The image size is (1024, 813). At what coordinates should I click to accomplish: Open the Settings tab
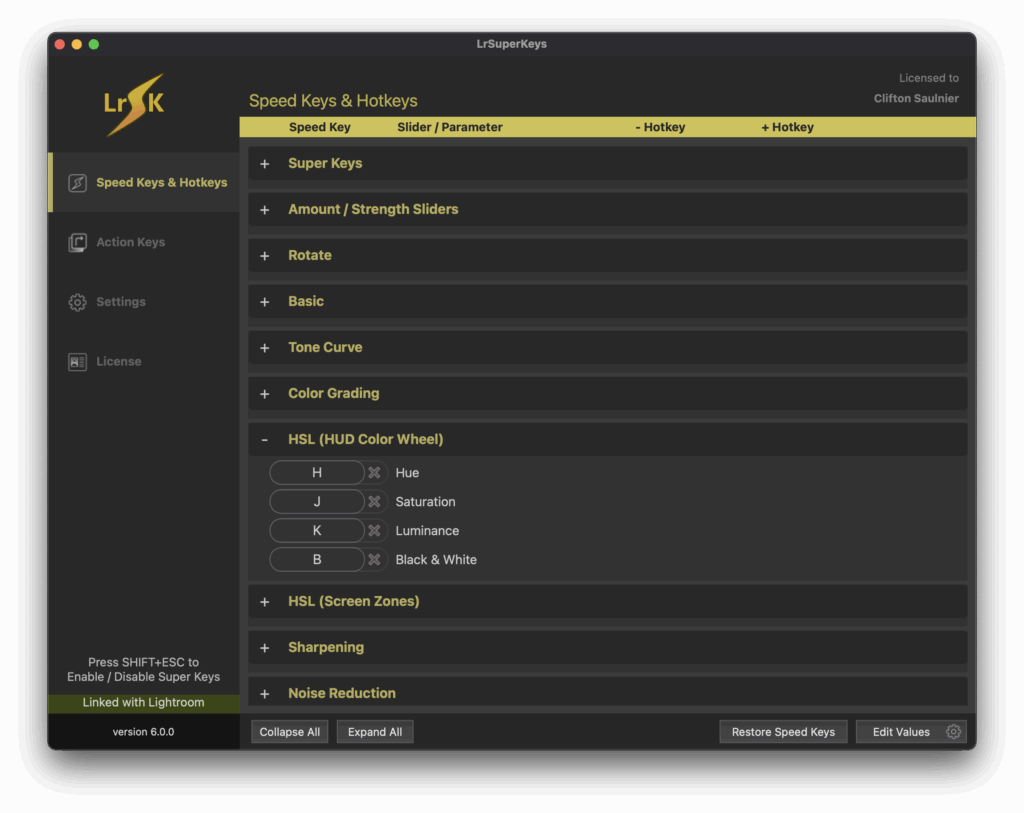(144, 302)
